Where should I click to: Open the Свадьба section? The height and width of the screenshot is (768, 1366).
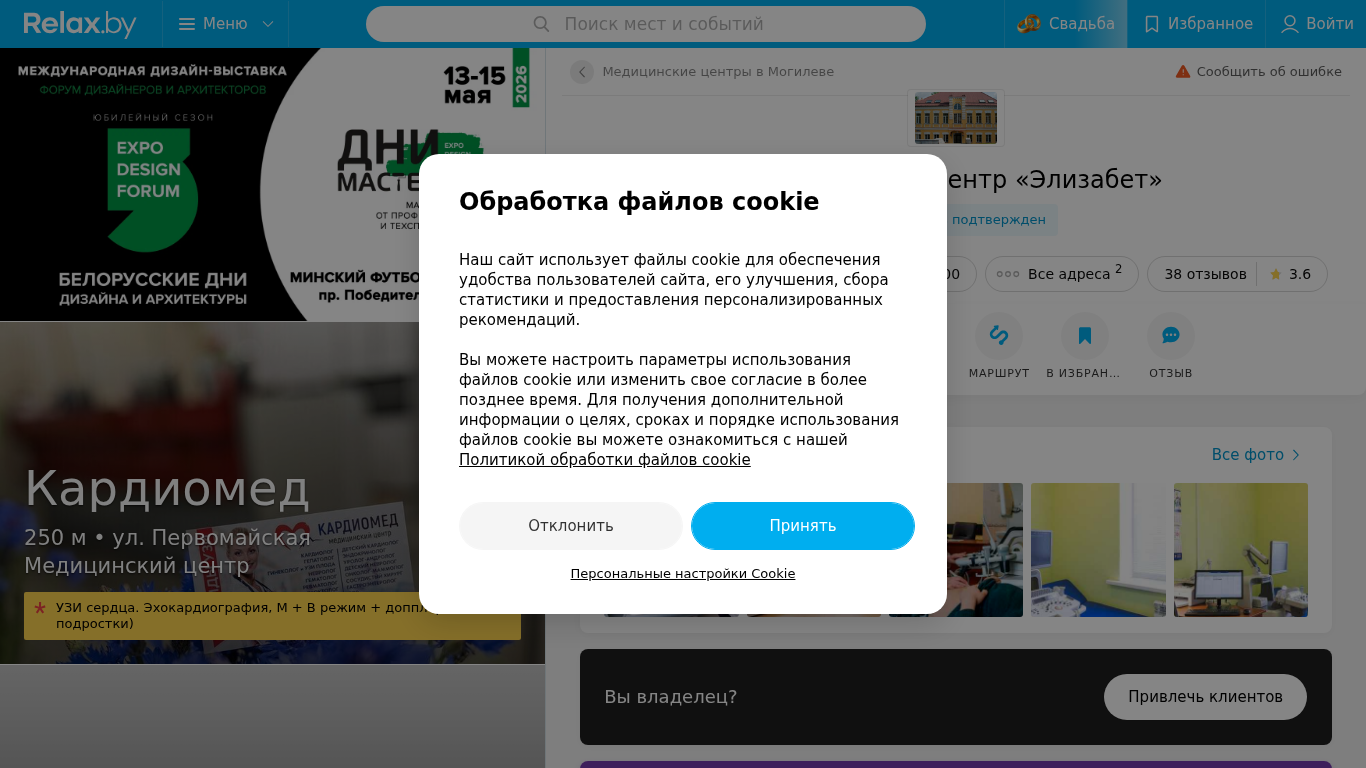point(1066,24)
